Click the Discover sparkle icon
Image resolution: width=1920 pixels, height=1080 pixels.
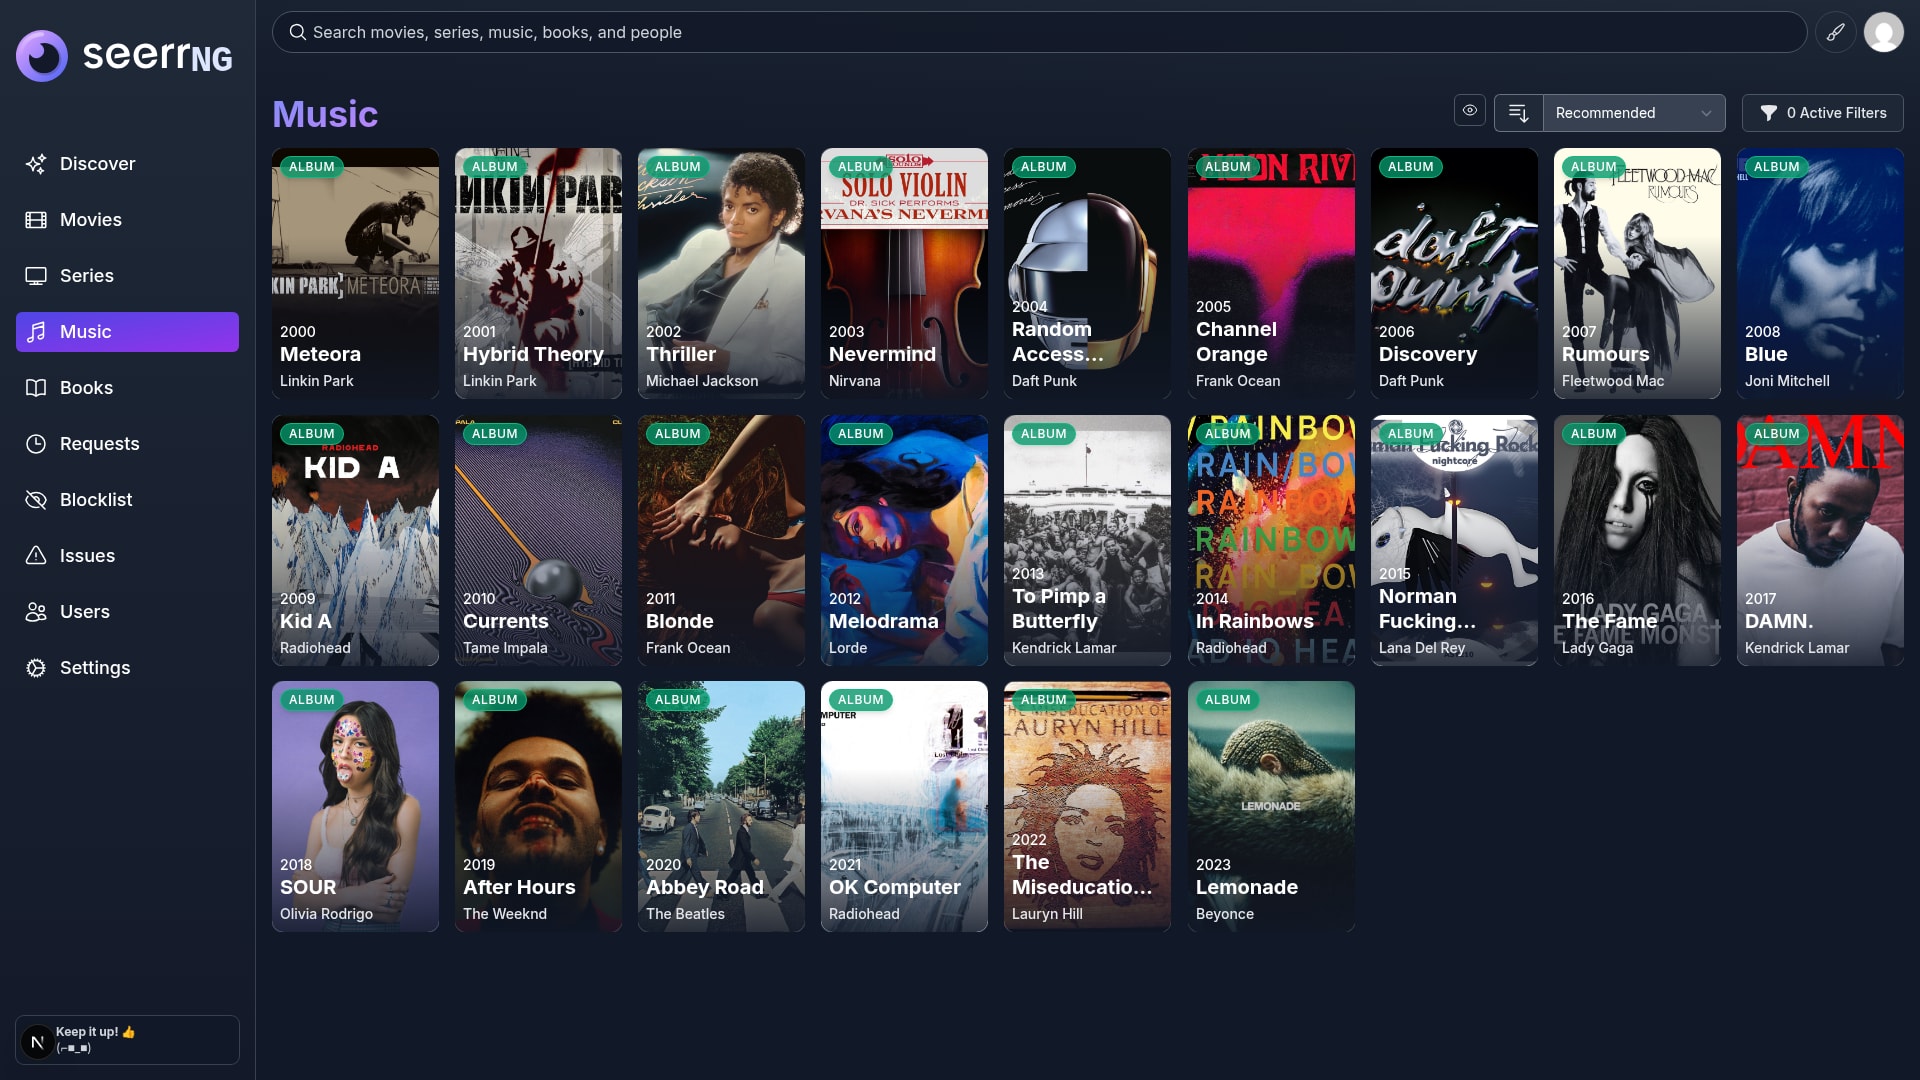pos(36,164)
